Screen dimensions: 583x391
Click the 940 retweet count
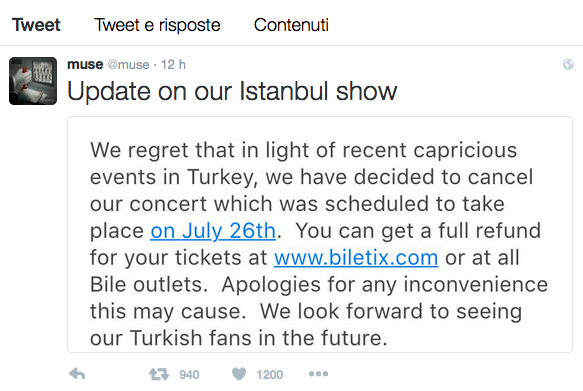tap(189, 375)
